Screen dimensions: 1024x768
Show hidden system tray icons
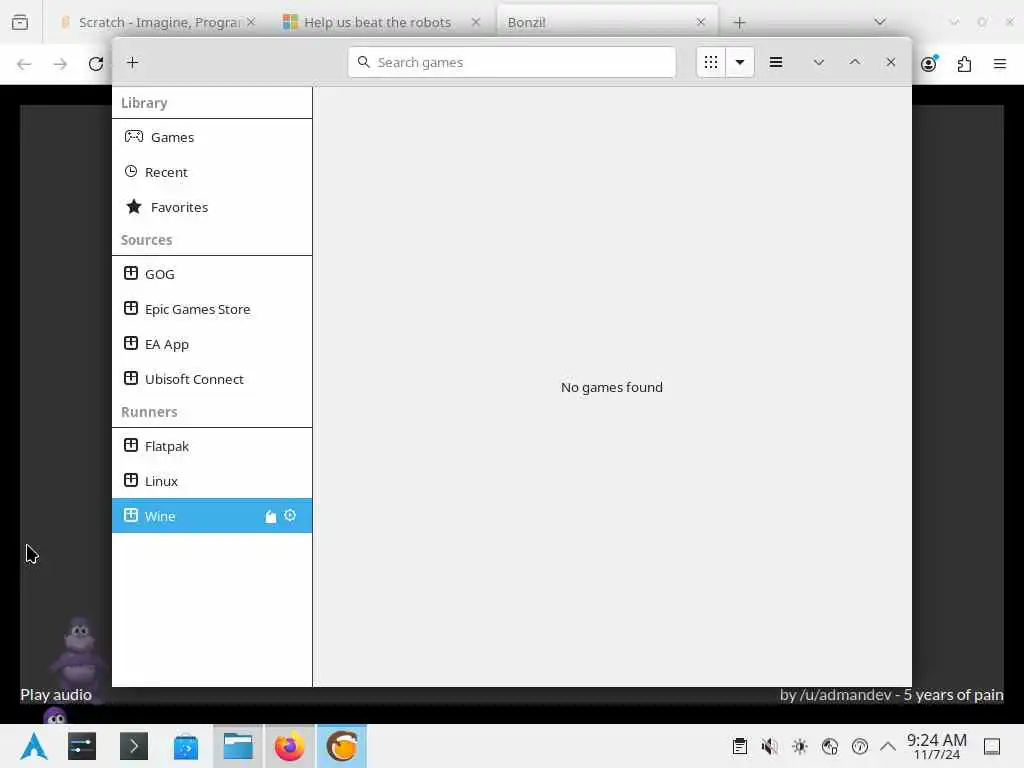(x=888, y=746)
